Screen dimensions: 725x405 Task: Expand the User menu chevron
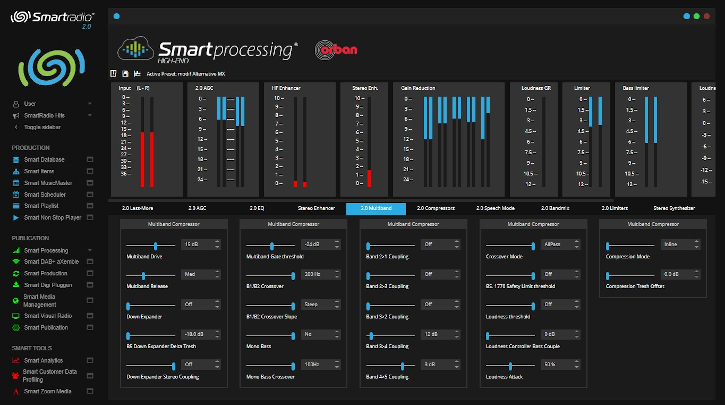pyautogui.click(x=90, y=104)
